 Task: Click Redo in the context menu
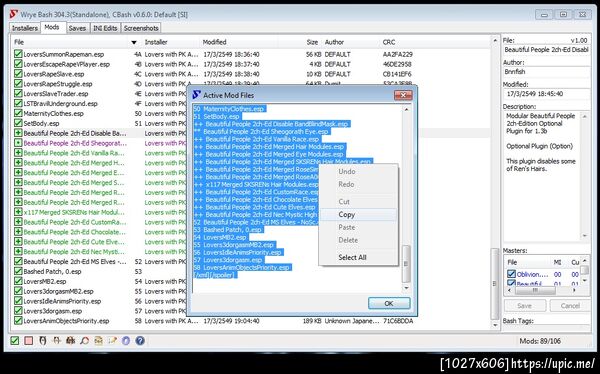(358, 184)
